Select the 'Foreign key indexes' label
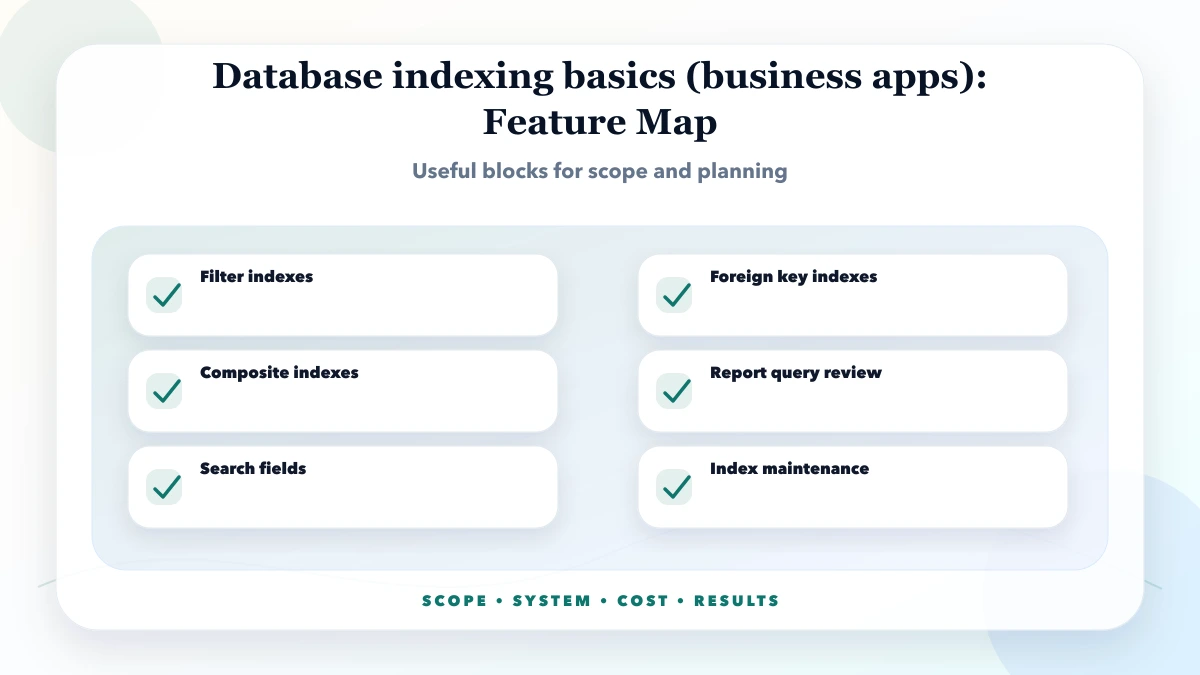 coord(794,277)
